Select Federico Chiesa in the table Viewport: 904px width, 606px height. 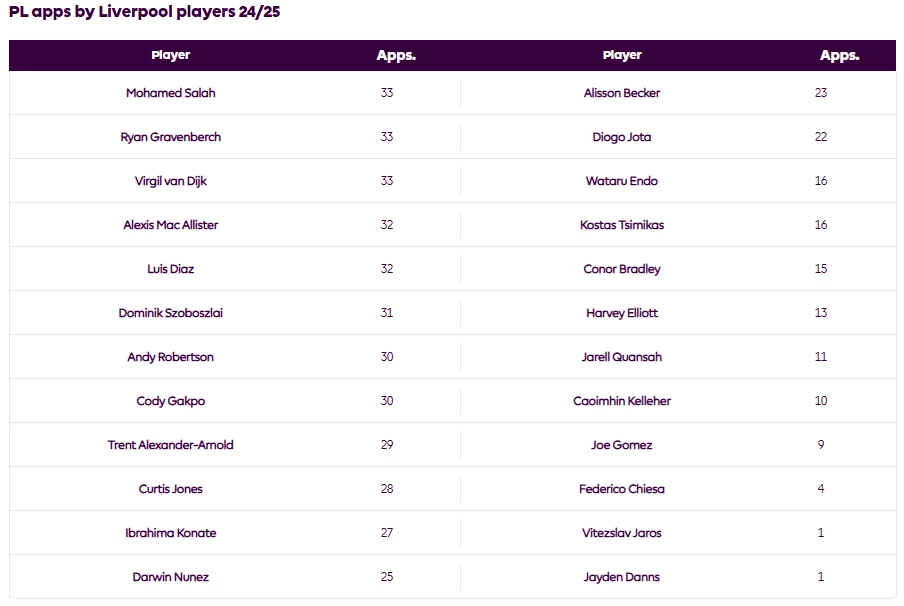pos(622,489)
